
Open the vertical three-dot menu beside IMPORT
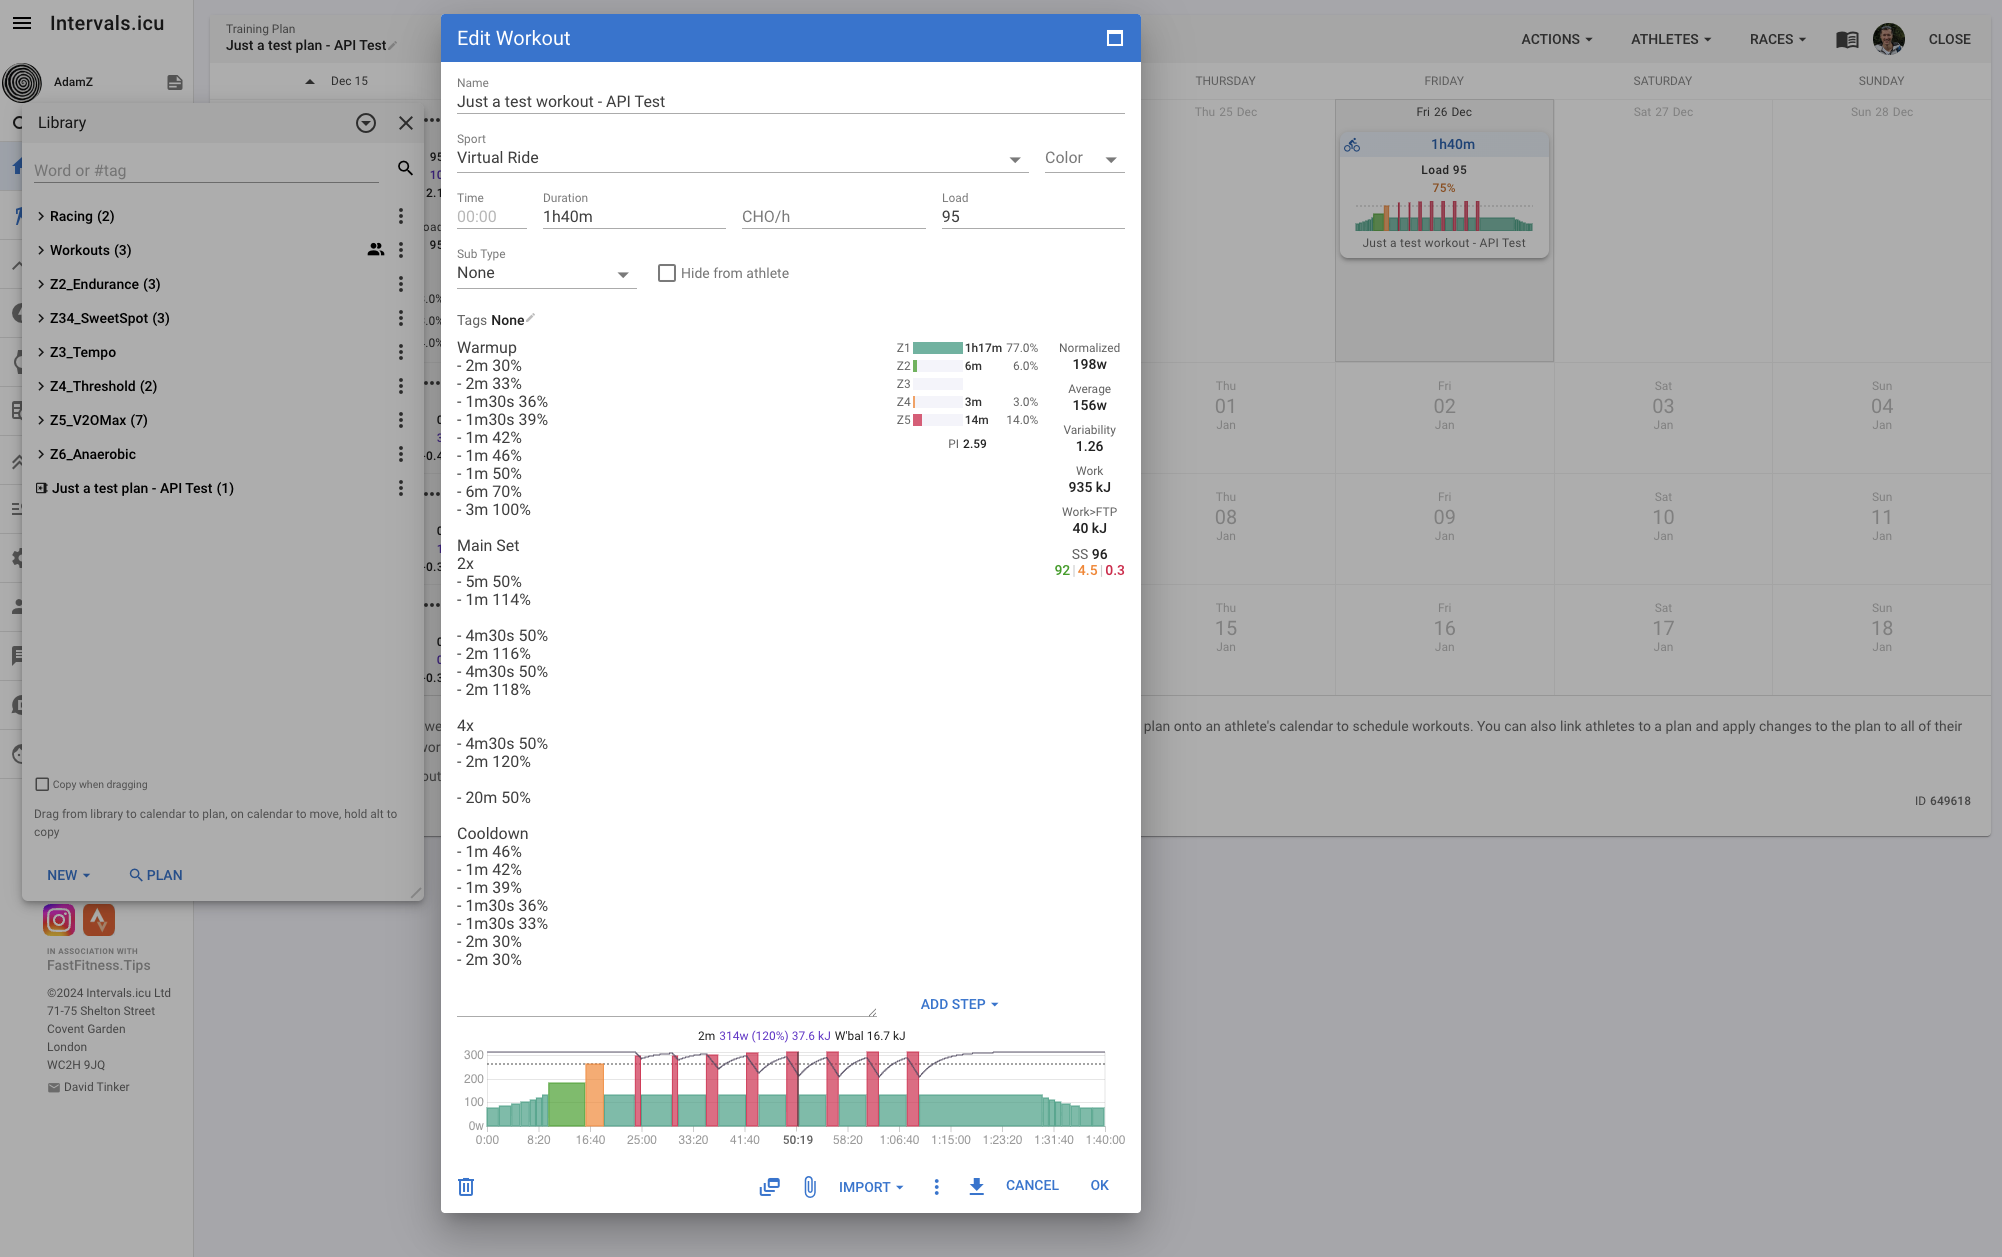click(x=936, y=1186)
